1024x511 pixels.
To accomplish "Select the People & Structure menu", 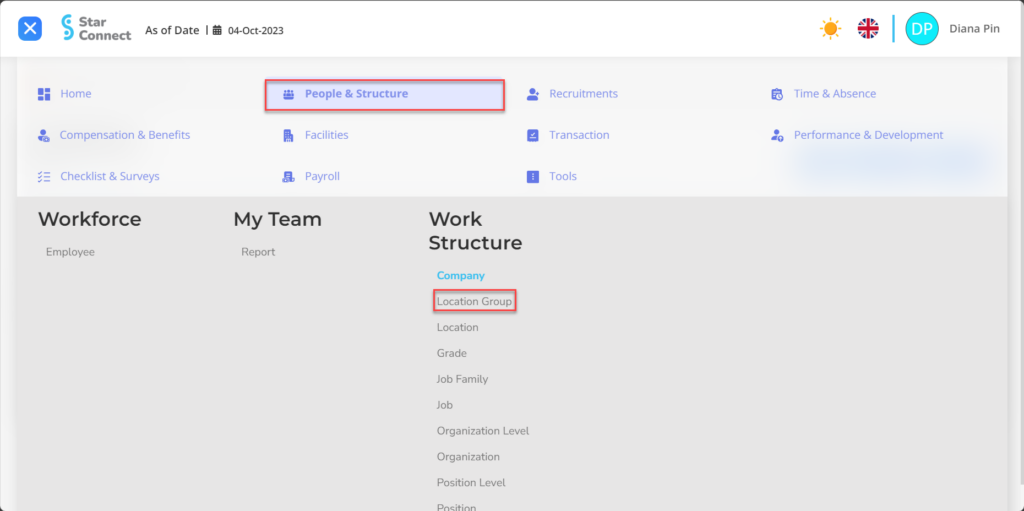I will point(385,95).
